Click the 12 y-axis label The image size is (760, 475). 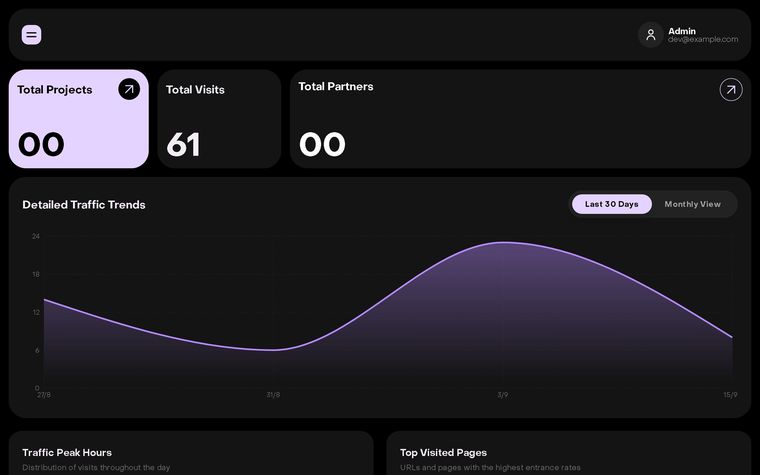click(x=36, y=313)
